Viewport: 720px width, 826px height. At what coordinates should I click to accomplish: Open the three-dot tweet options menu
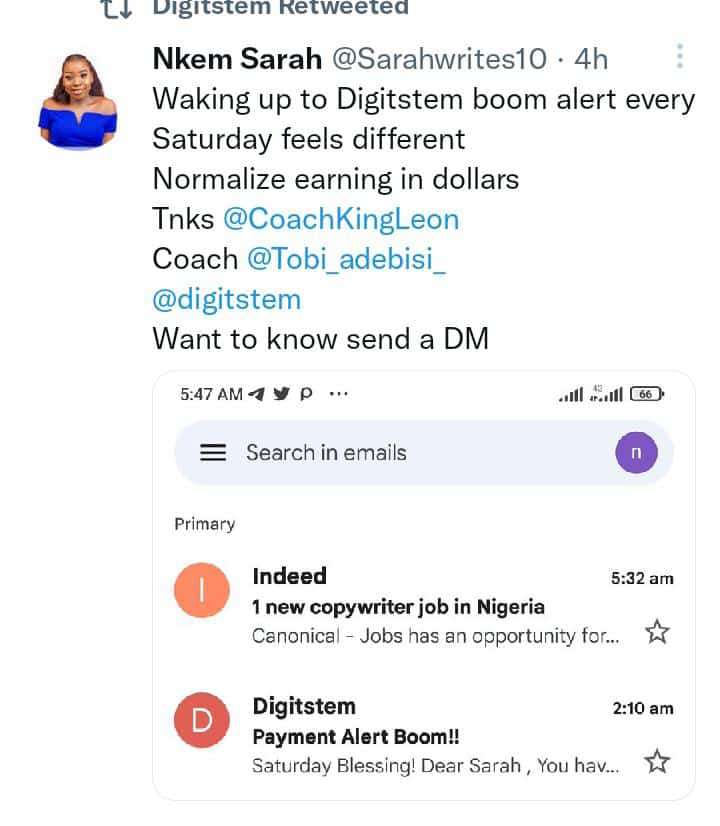coord(680,56)
